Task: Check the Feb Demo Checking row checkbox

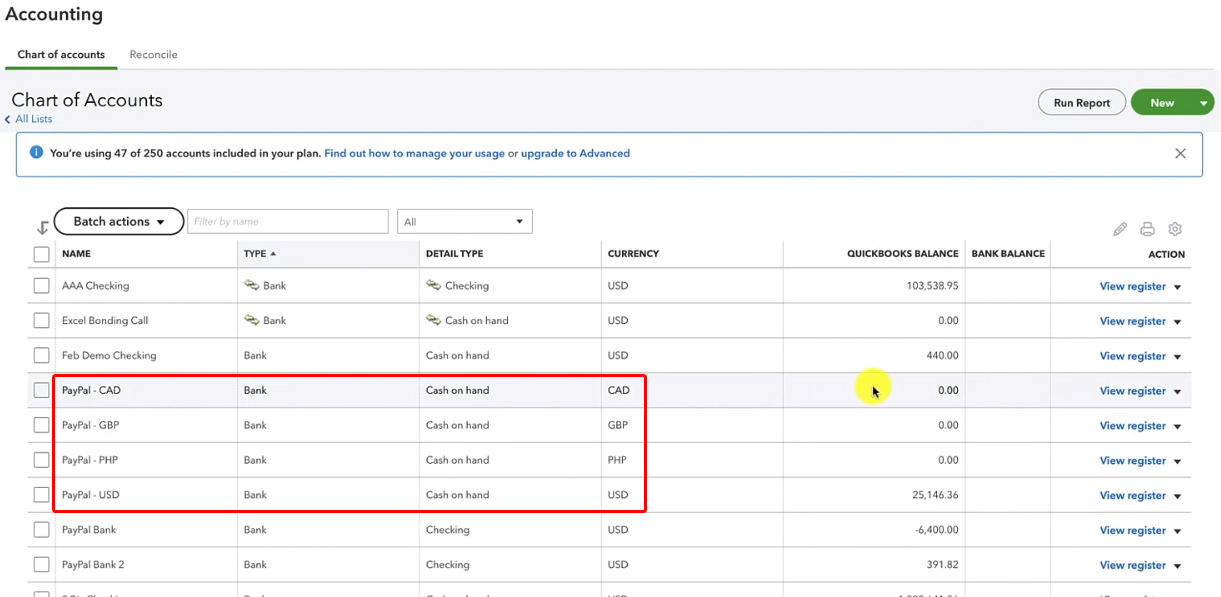Action: 41,355
